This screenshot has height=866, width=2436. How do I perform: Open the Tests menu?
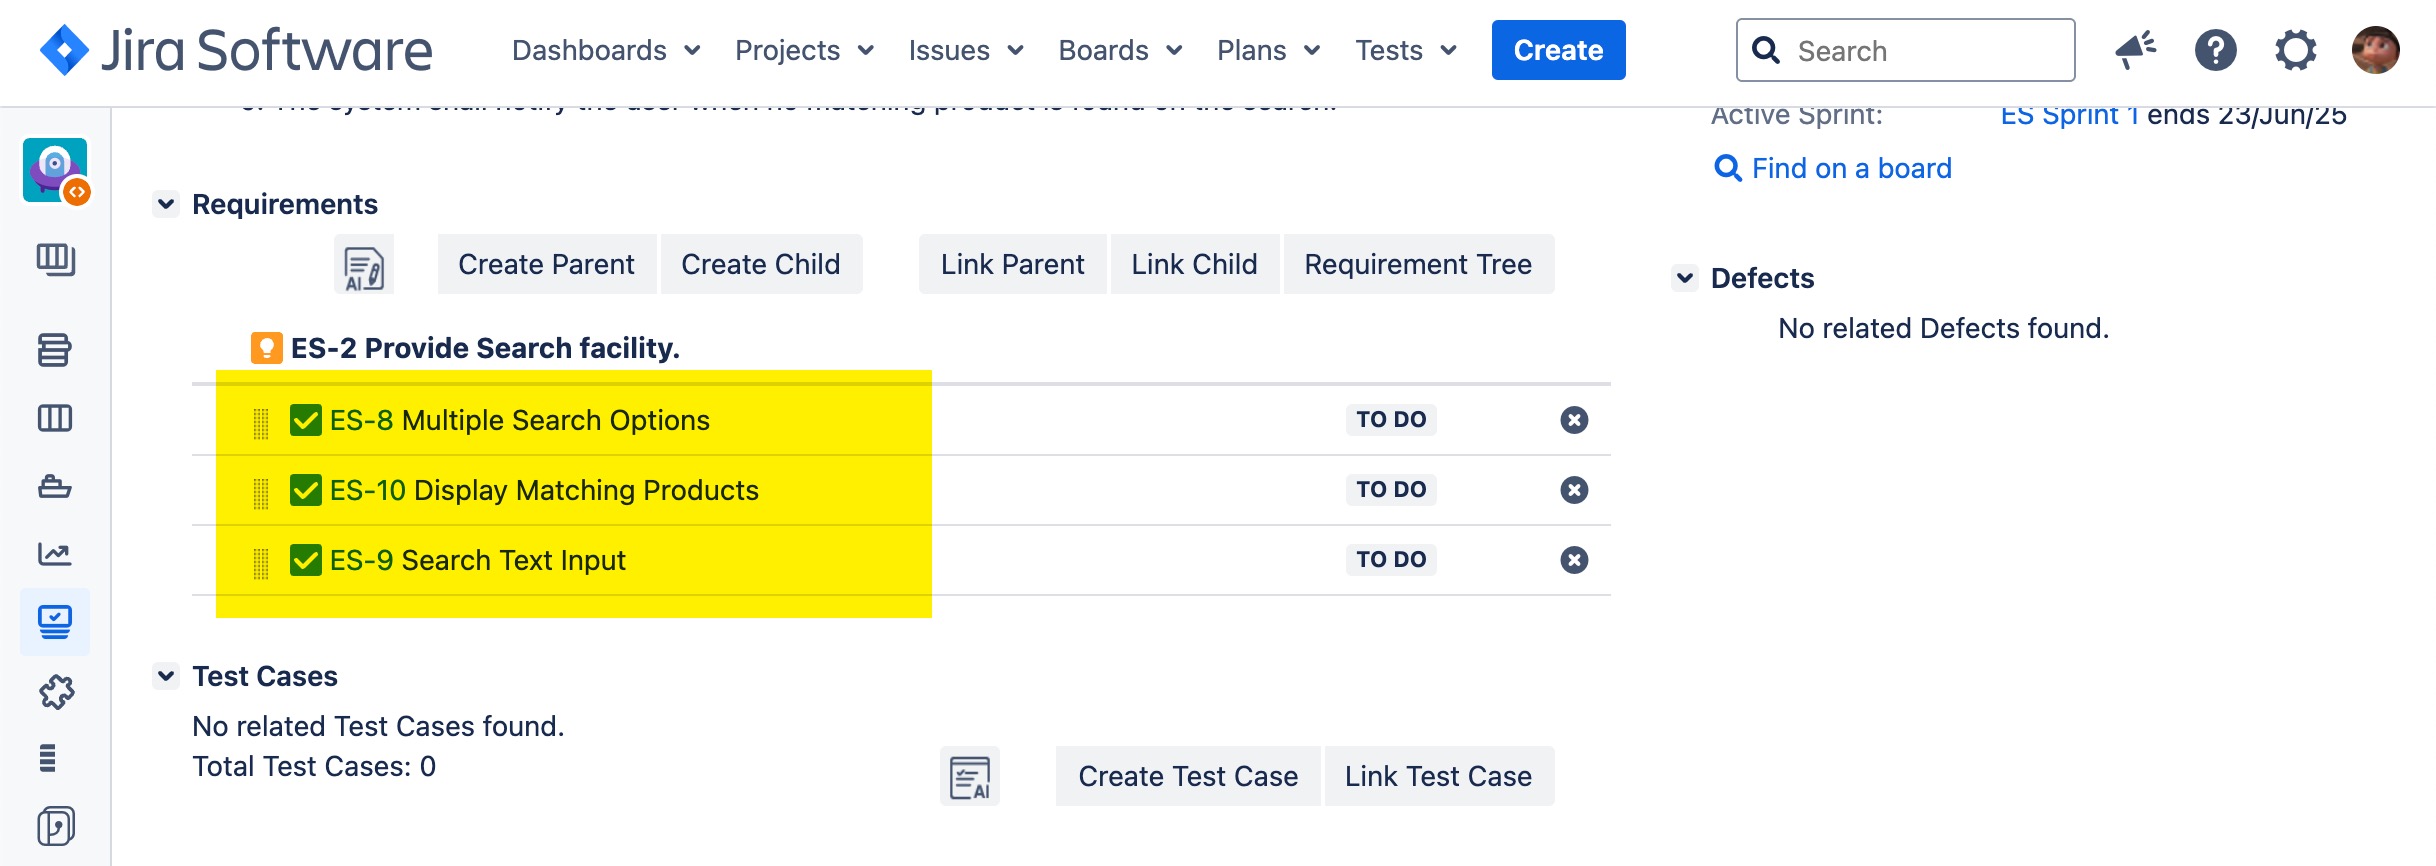pos(1405,50)
